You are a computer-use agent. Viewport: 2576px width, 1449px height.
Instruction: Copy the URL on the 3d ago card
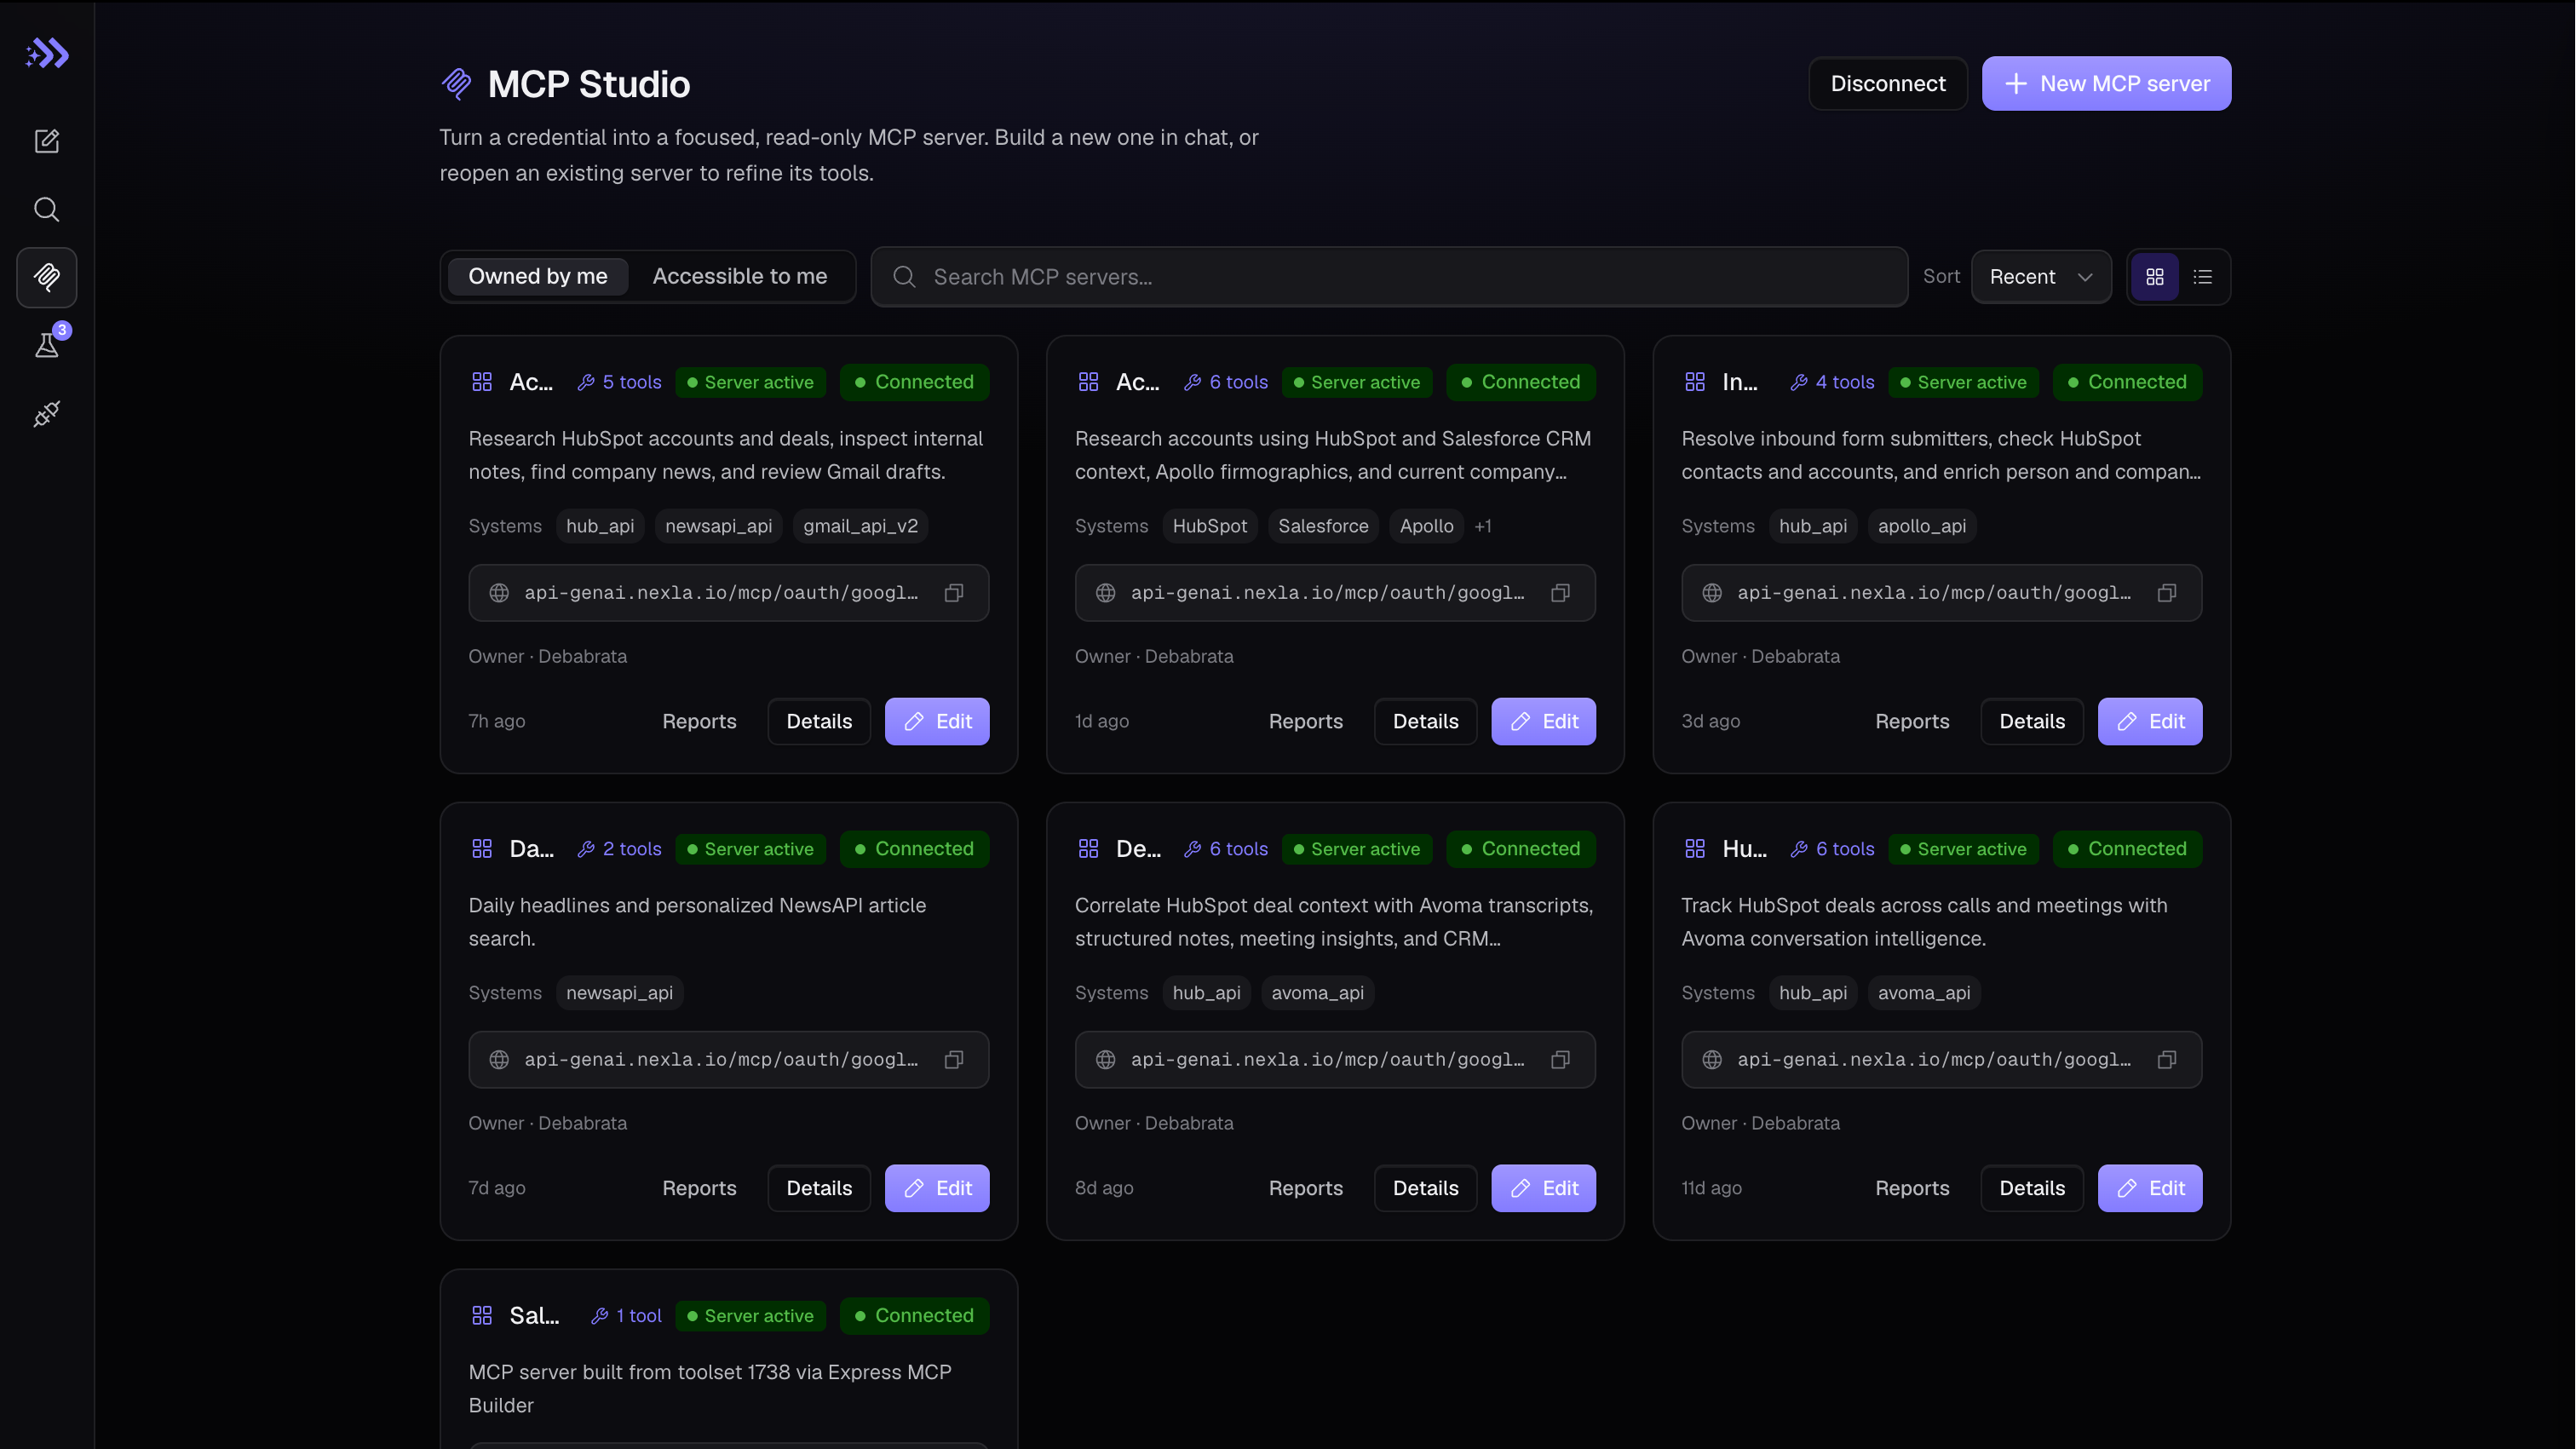2167,593
